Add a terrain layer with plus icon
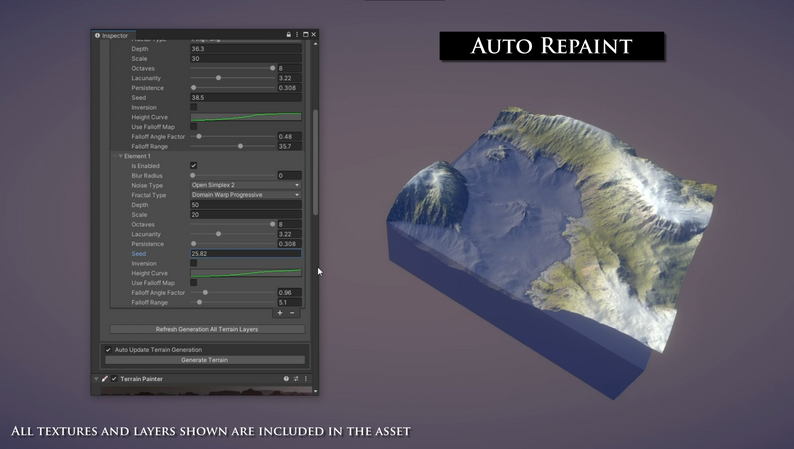Screen dimensions: 794x449 280,313
